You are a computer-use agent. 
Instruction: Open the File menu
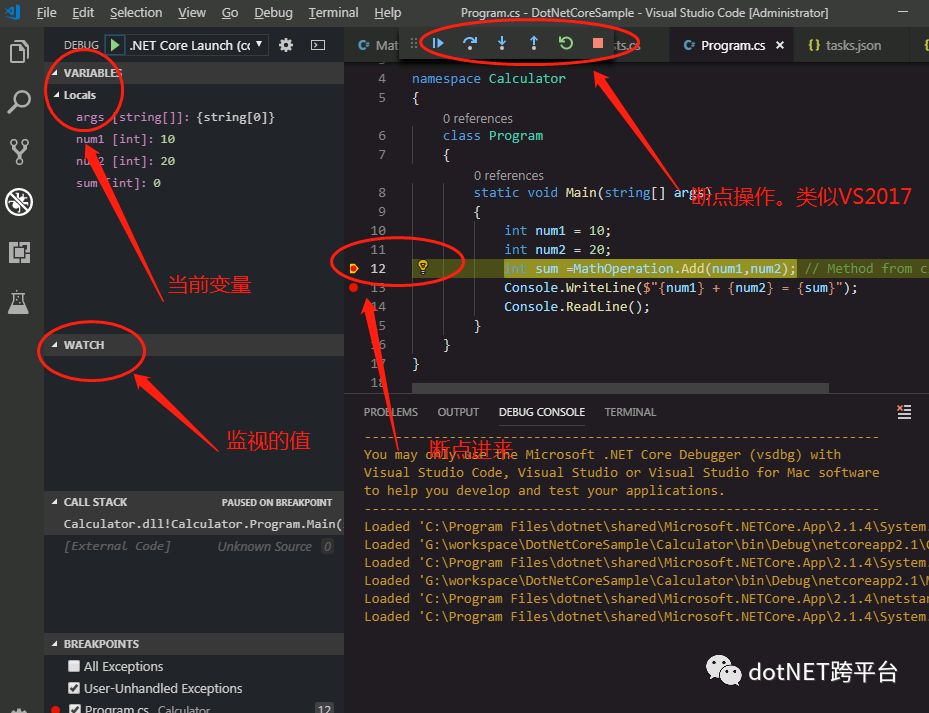point(46,12)
